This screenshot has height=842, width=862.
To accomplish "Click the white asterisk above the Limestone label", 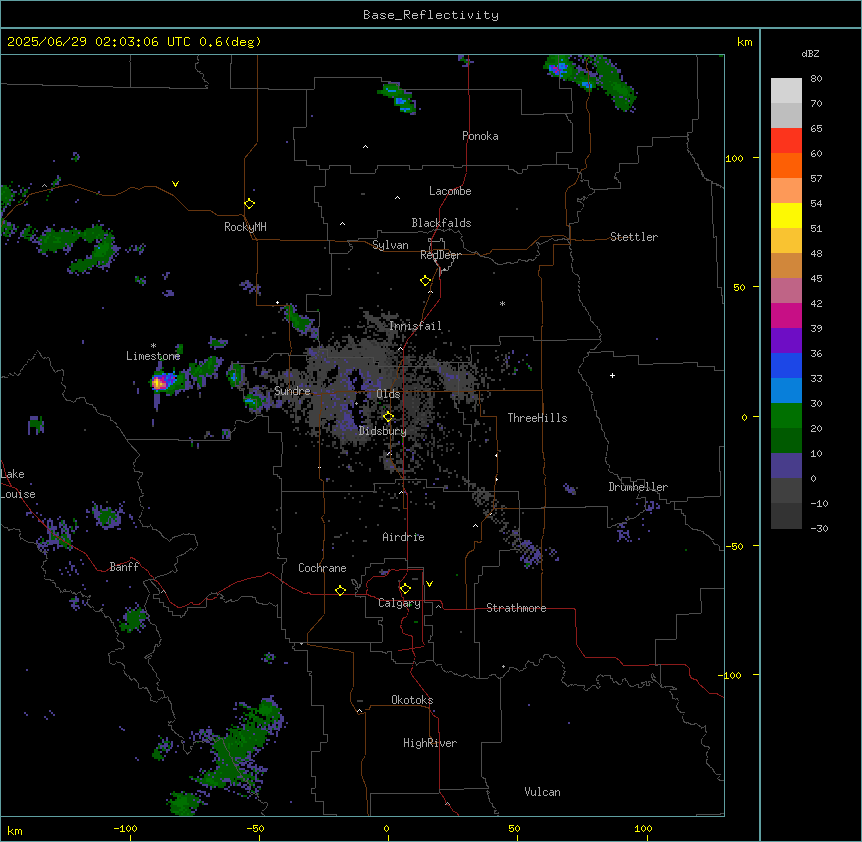I will coord(153,346).
